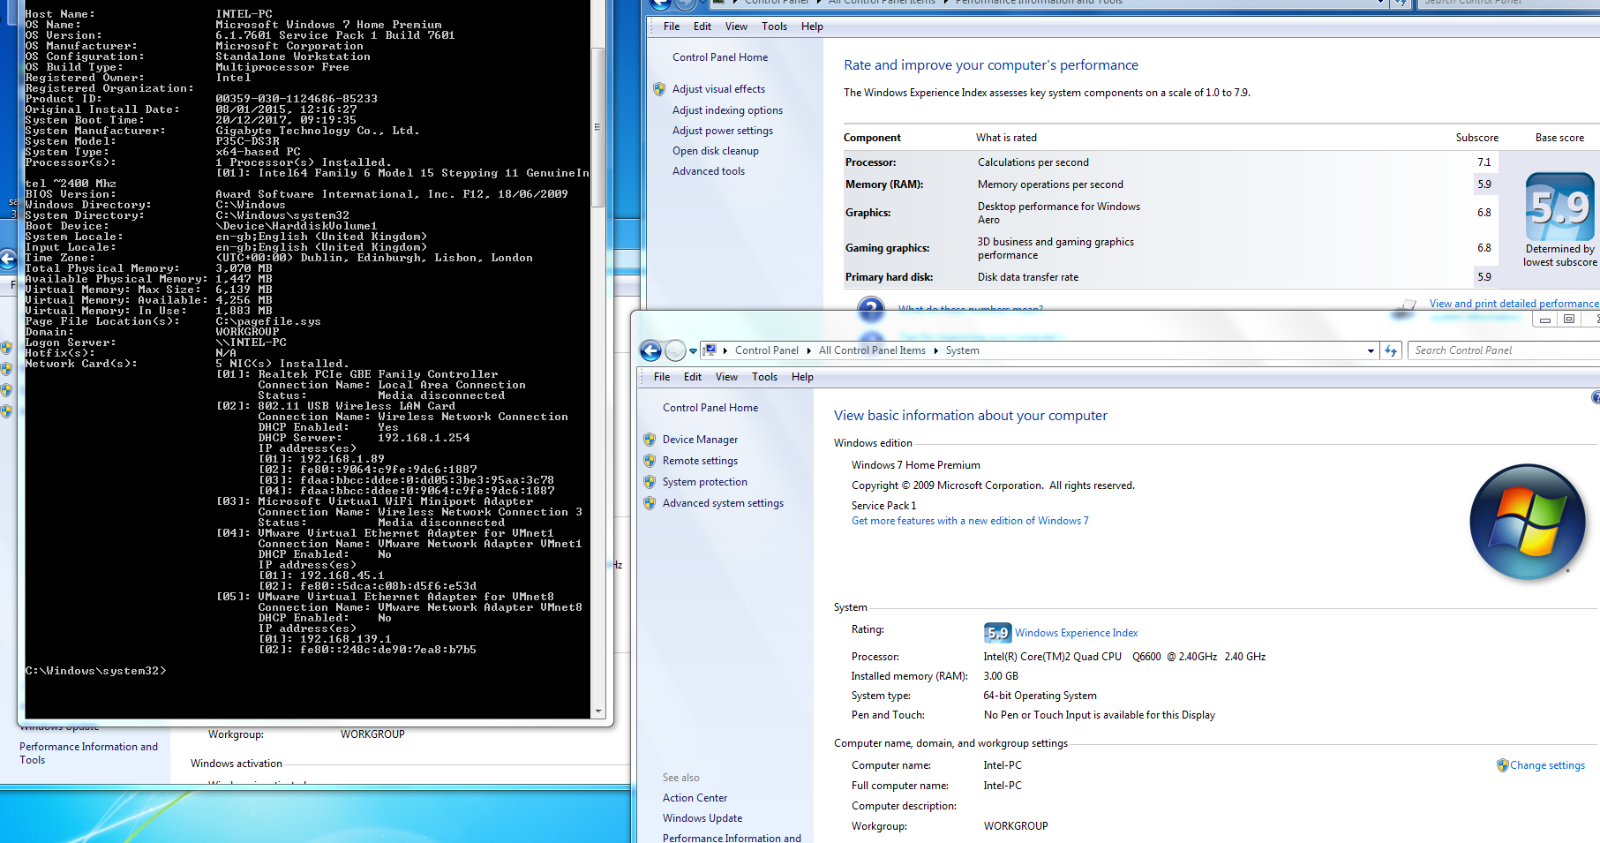
Task: Click the C:\Windows\system32> prompt line
Action: [x=96, y=671]
